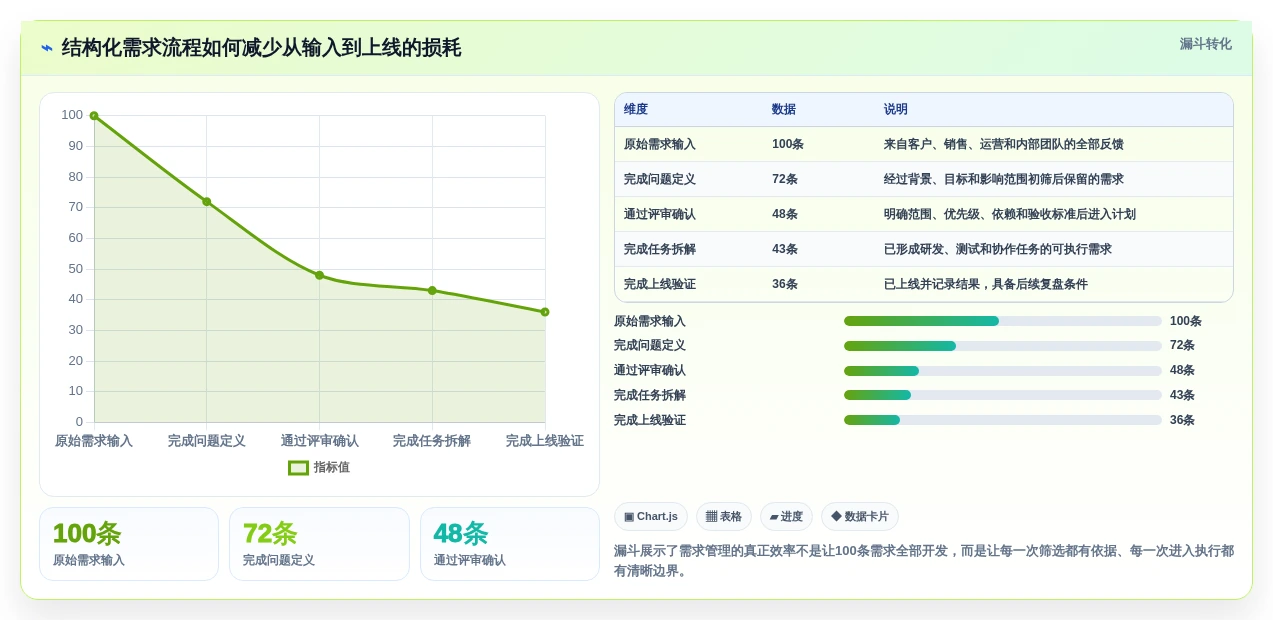This screenshot has height=620, width=1273.
Task: Click the chart point for 原始需求输入
Action: click(x=94, y=116)
